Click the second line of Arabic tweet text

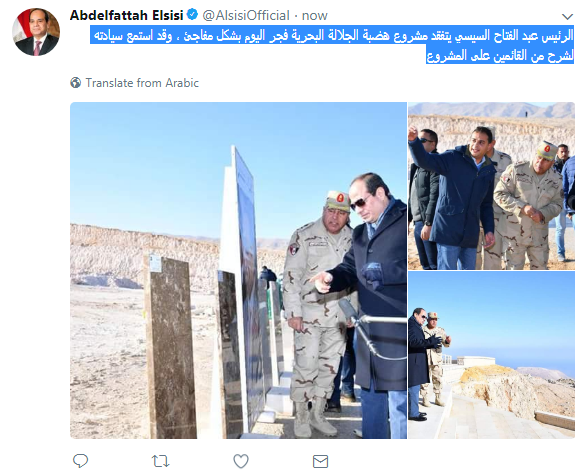[500, 55]
